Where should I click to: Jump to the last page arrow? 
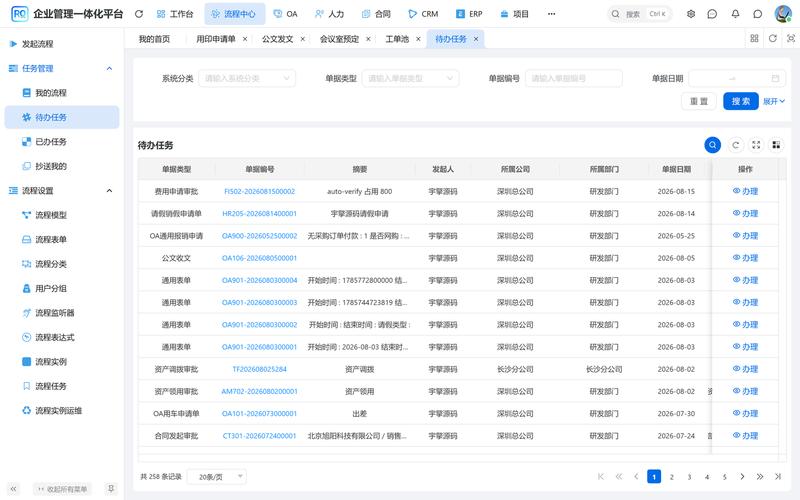[x=778, y=477]
